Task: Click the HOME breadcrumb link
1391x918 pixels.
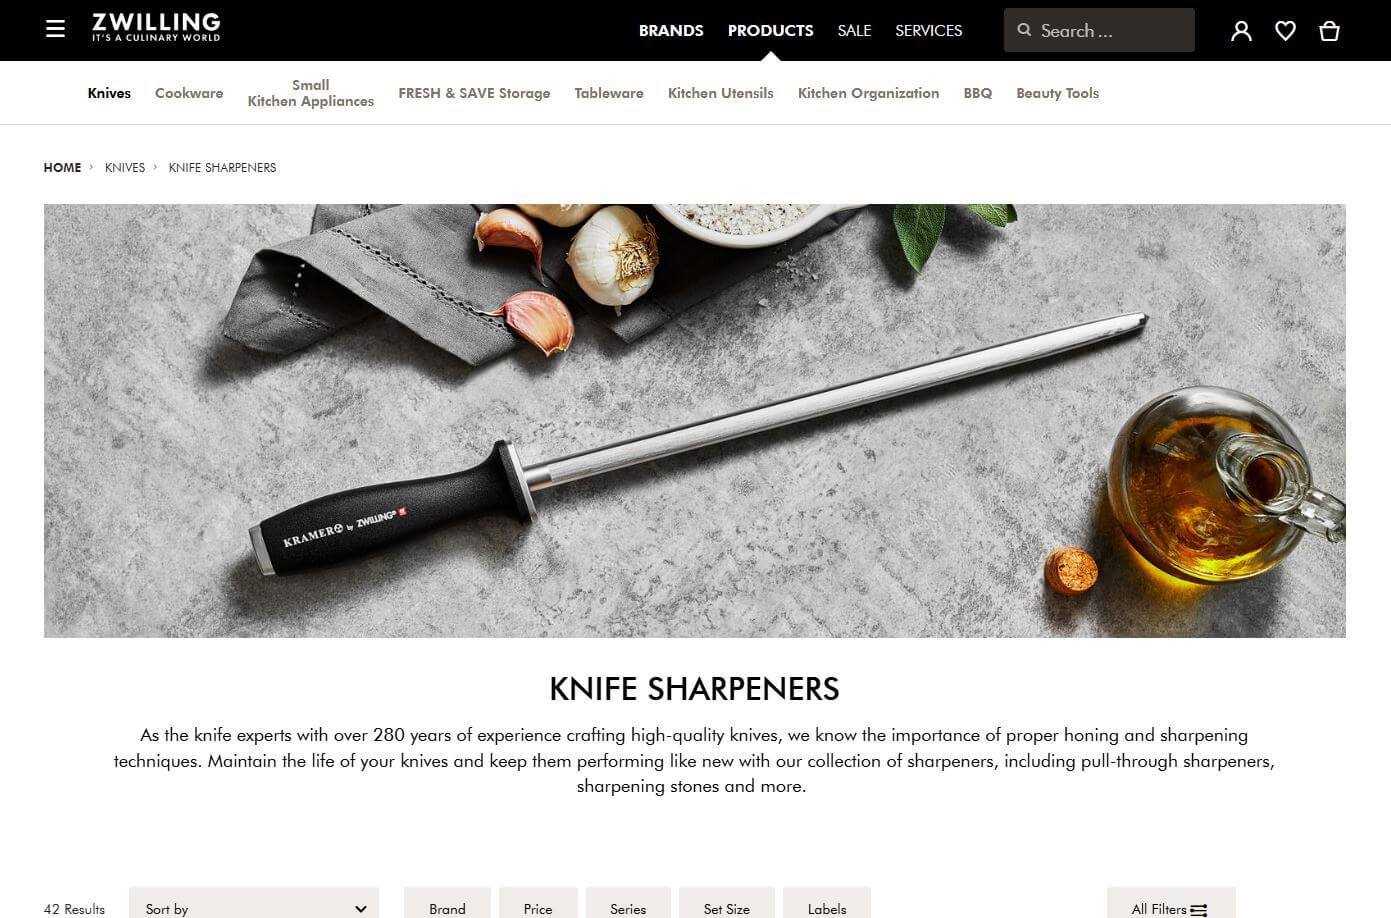Action: coord(62,167)
